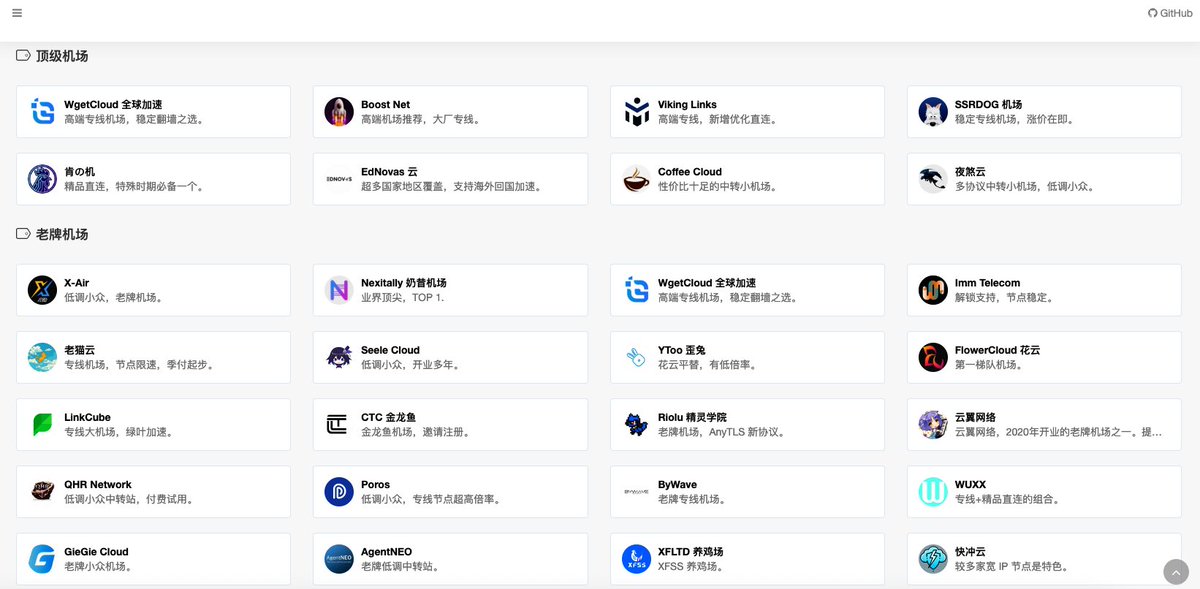This screenshot has height=589, width=1200.
Task: Open the hamburger menu icon
Action: click(x=18, y=13)
